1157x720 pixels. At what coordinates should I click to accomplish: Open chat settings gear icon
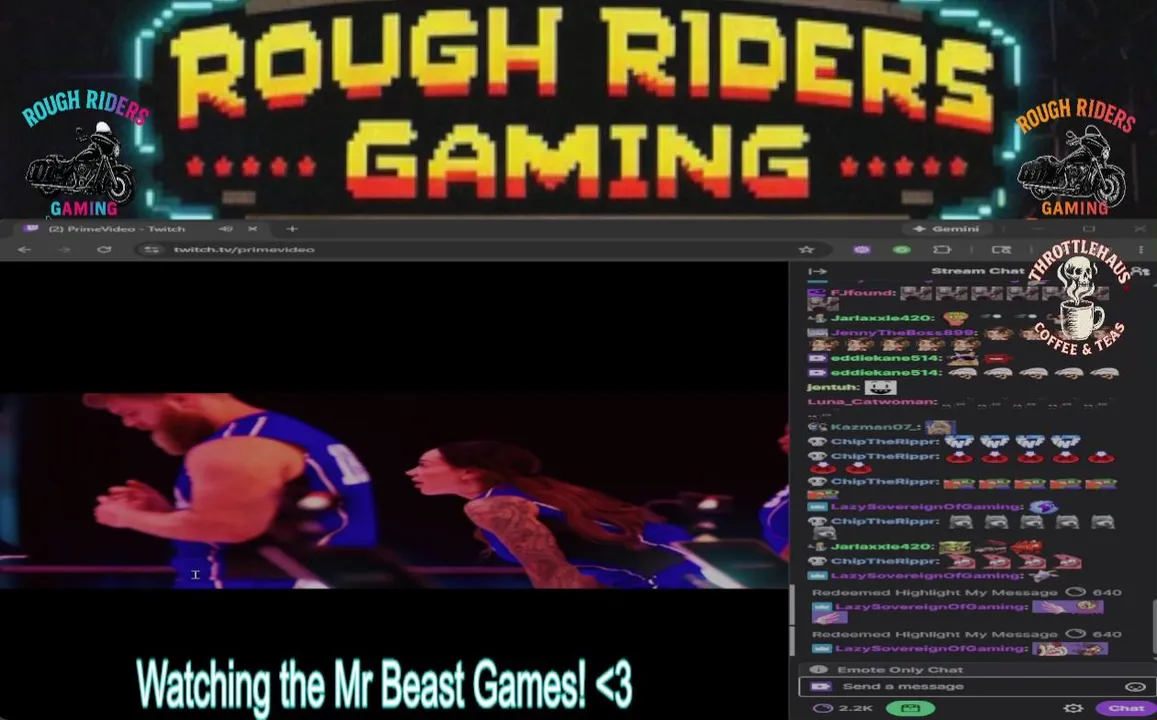(x=1074, y=708)
